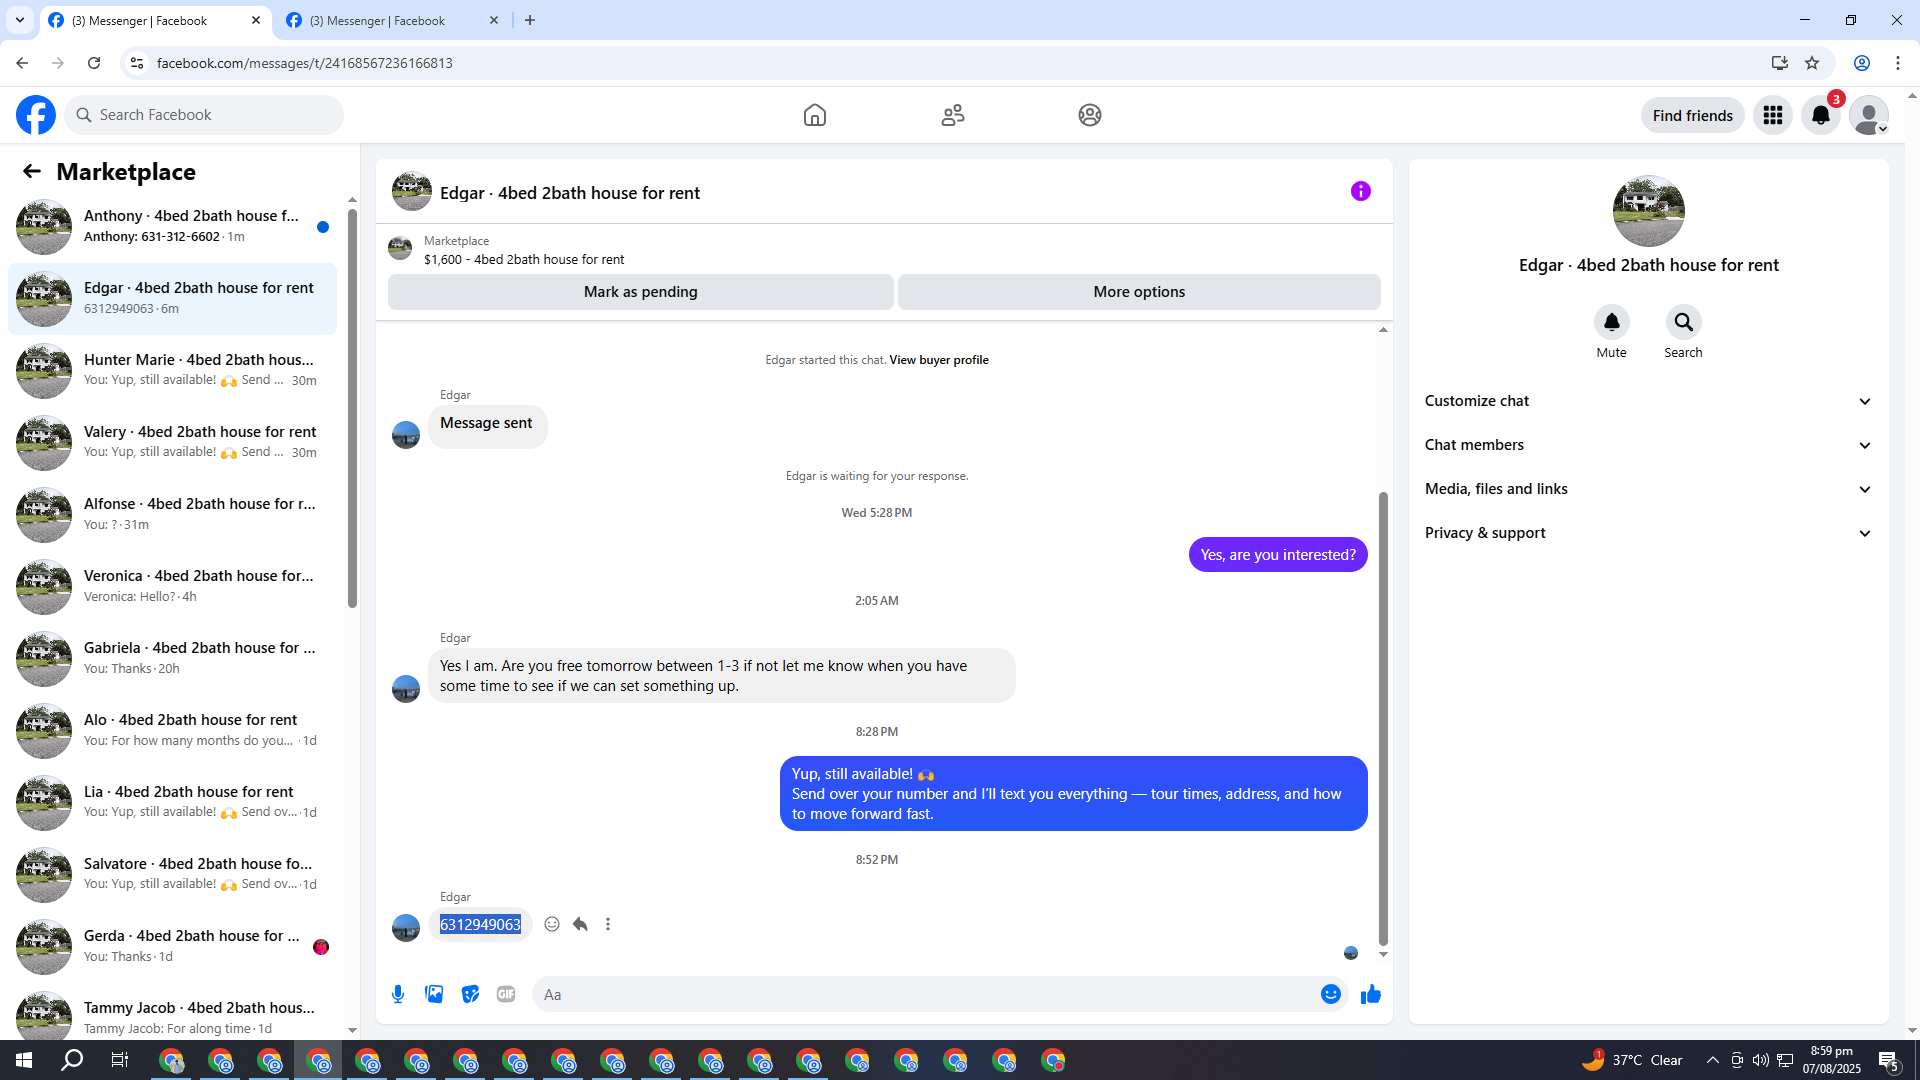Expand Privacy & support section
The width and height of the screenshot is (1920, 1080).
1648,533
